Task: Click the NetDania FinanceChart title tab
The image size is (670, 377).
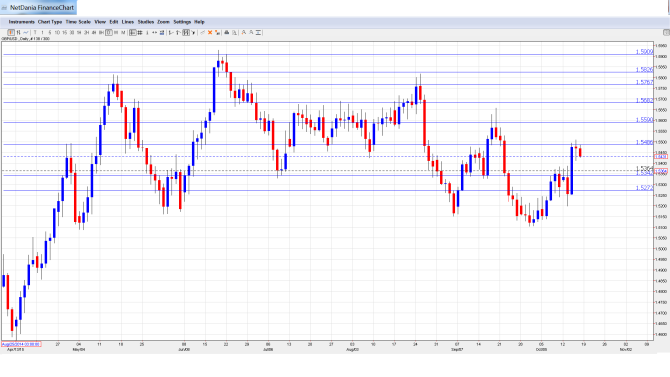Action: click(38, 7)
